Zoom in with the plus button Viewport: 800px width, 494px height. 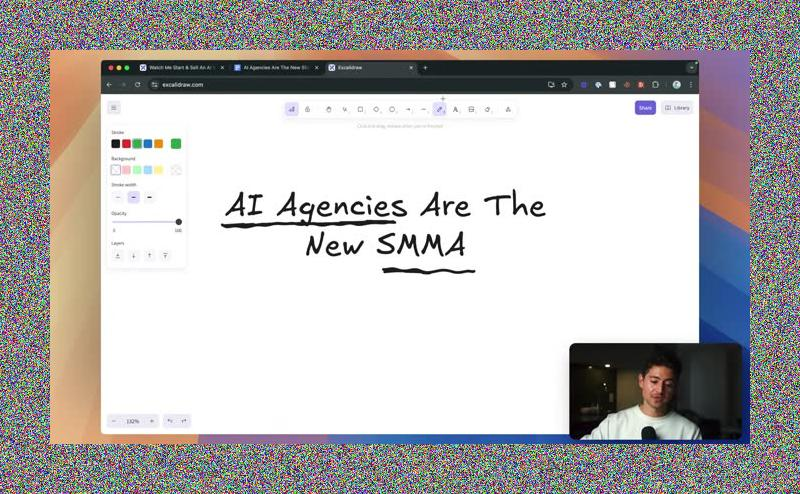152,421
